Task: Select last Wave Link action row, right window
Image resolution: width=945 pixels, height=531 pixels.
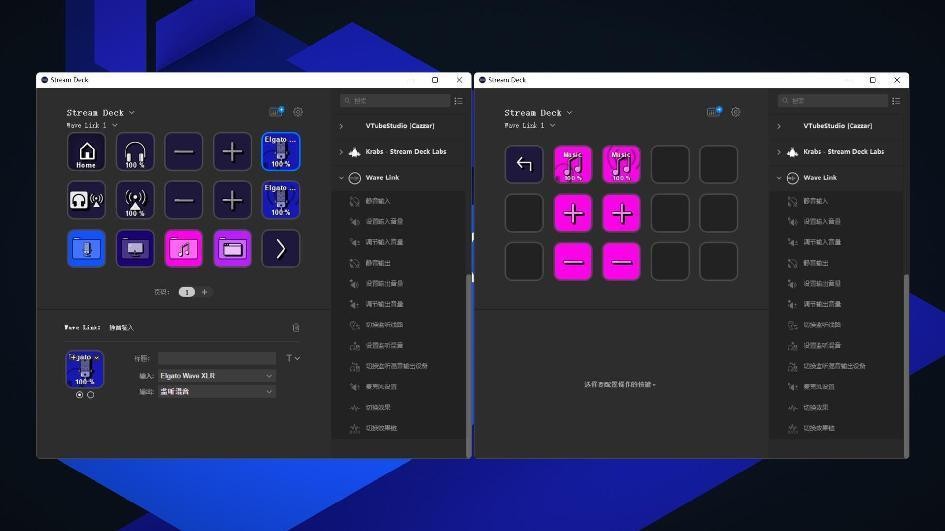Action: [837, 428]
